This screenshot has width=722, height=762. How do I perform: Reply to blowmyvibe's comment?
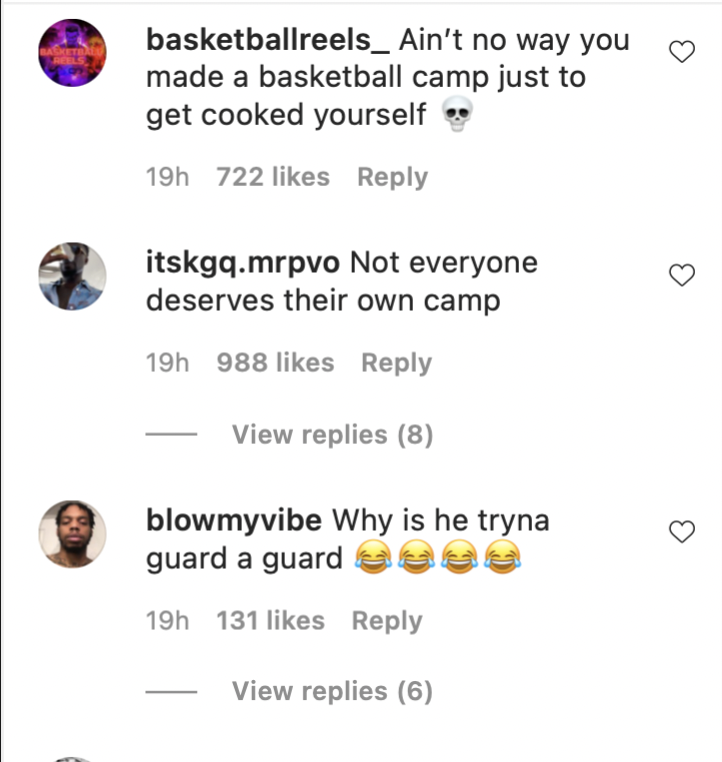coord(387,621)
